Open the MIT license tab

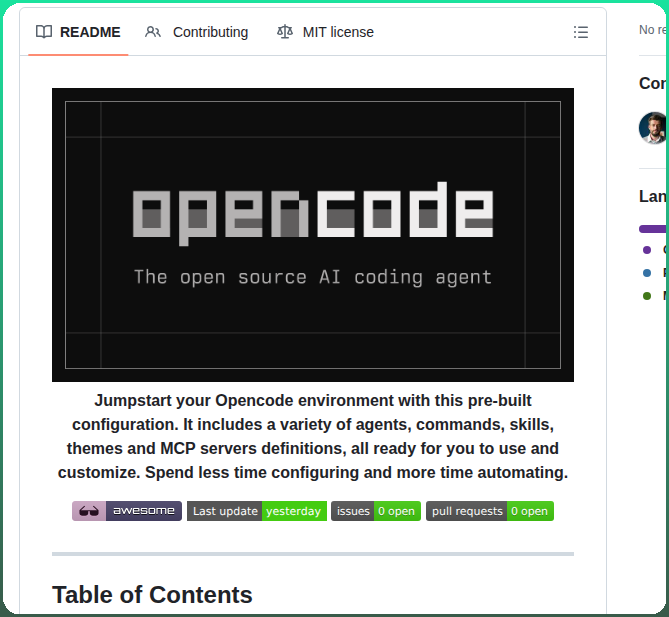click(x=325, y=32)
